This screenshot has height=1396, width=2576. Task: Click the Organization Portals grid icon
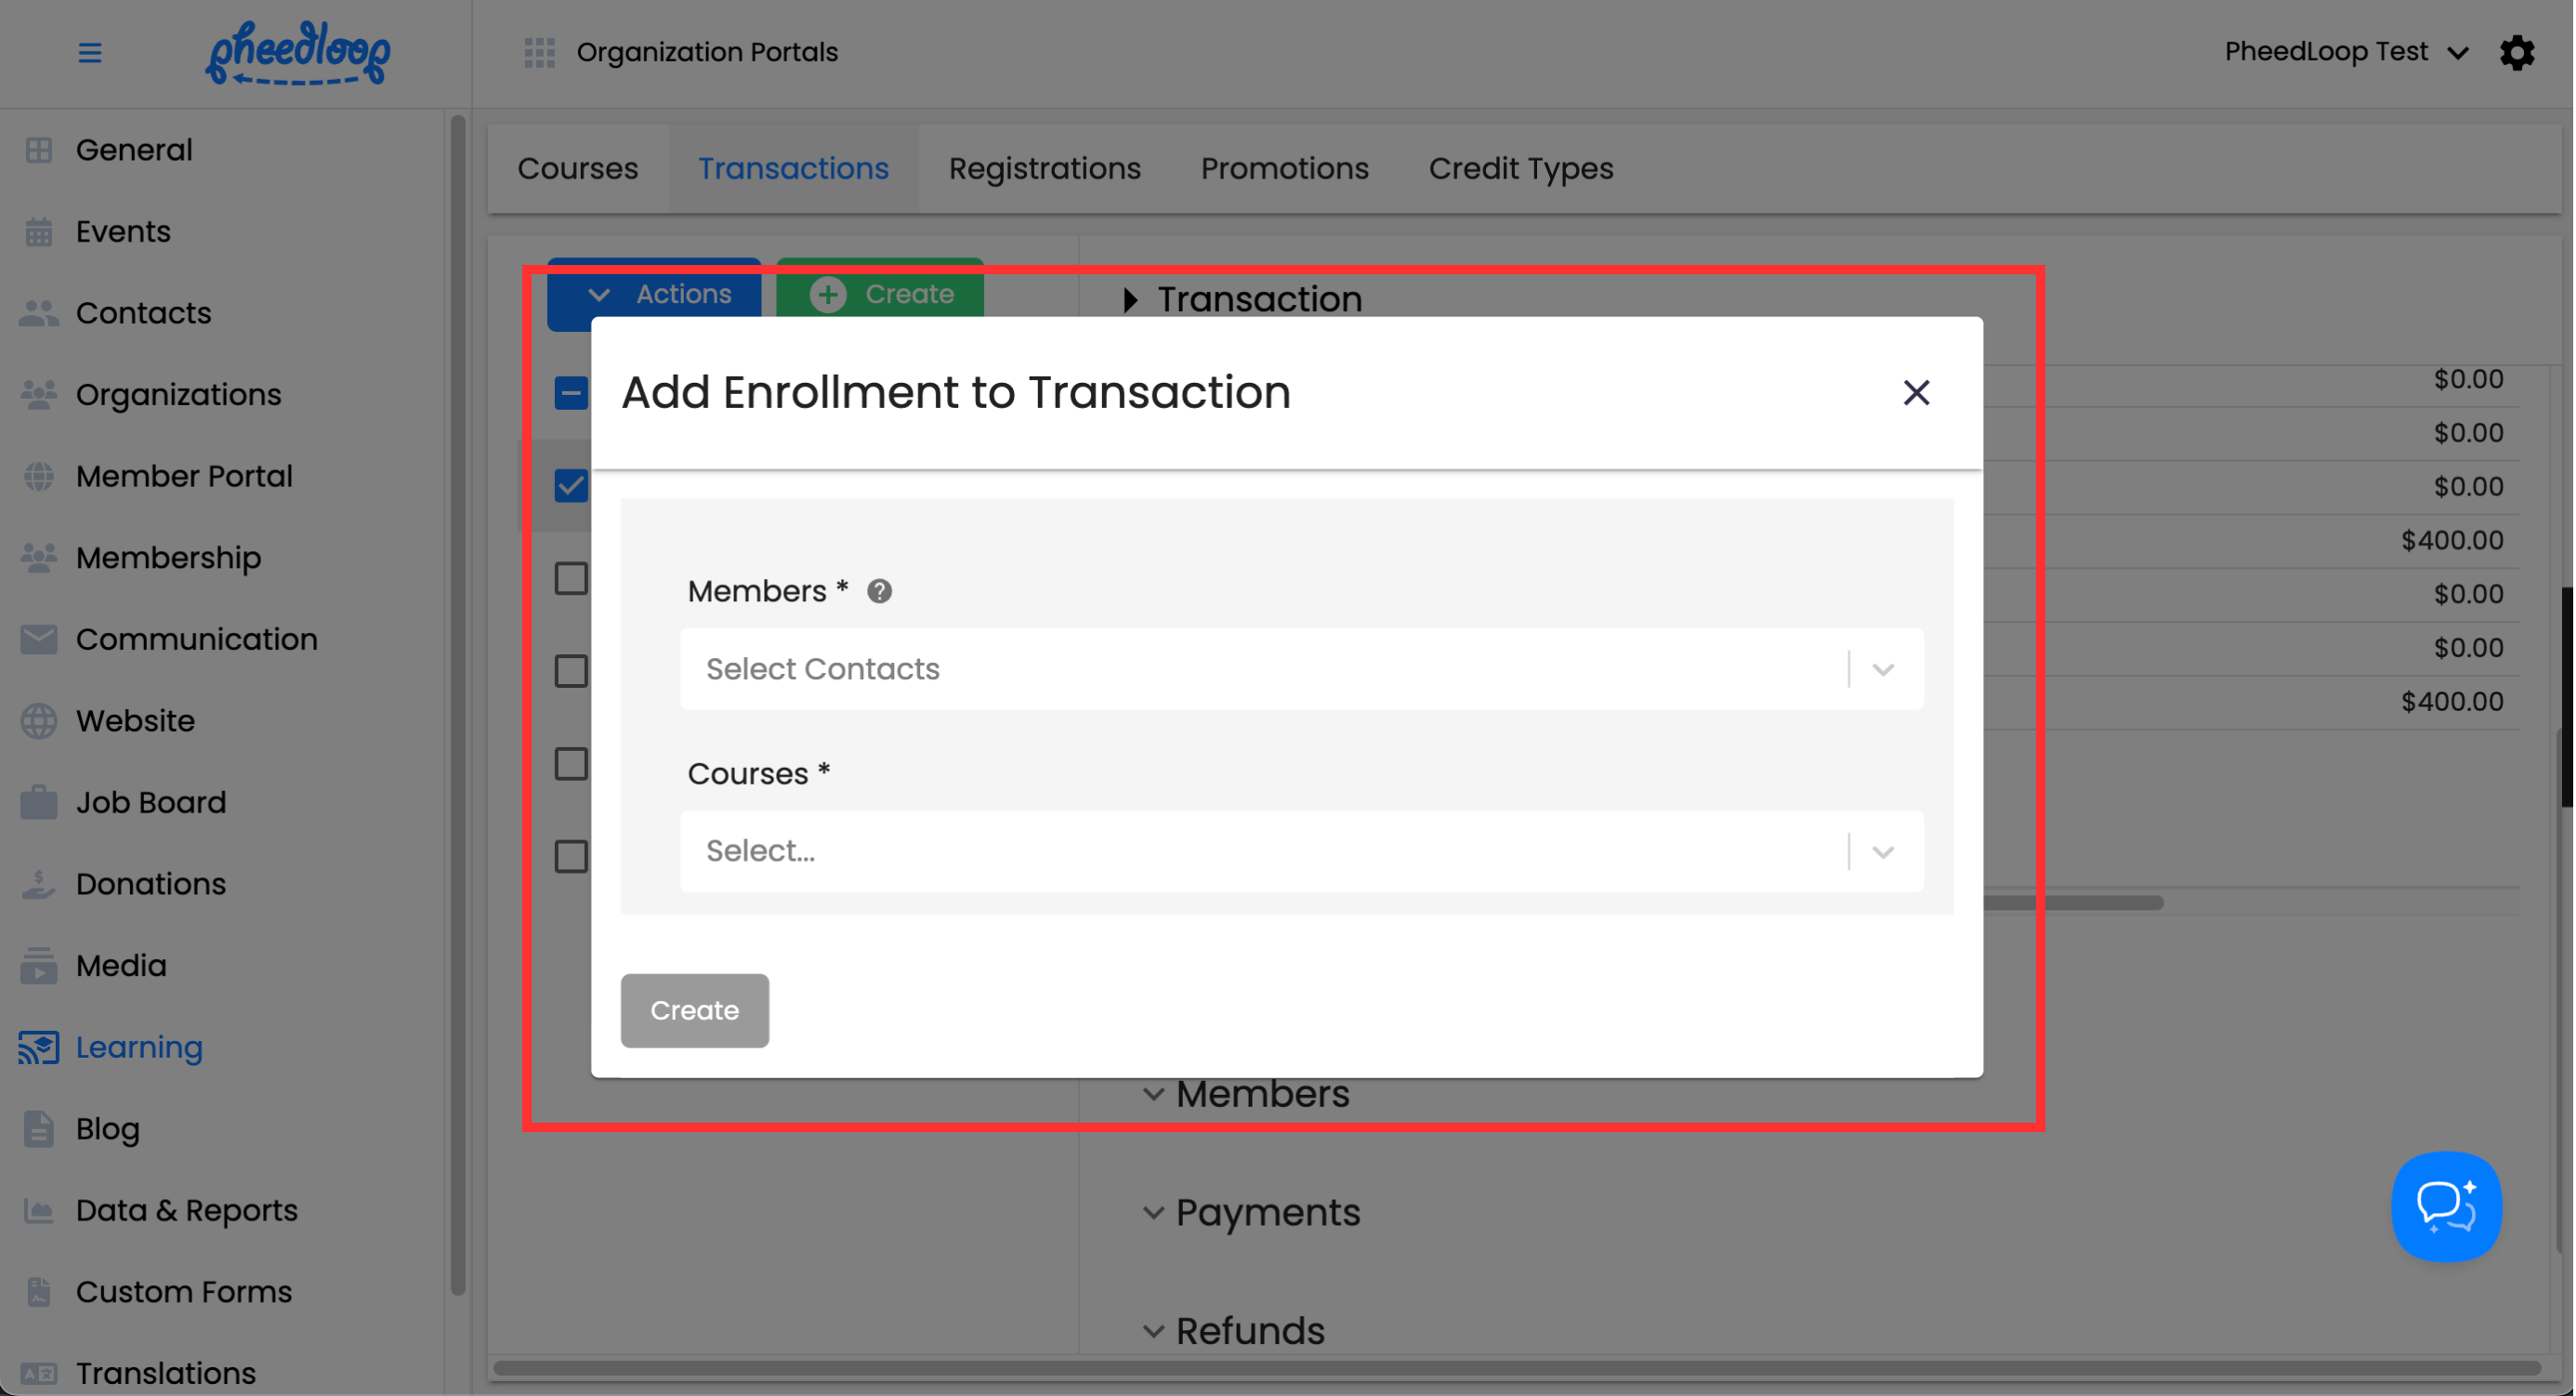tap(539, 52)
